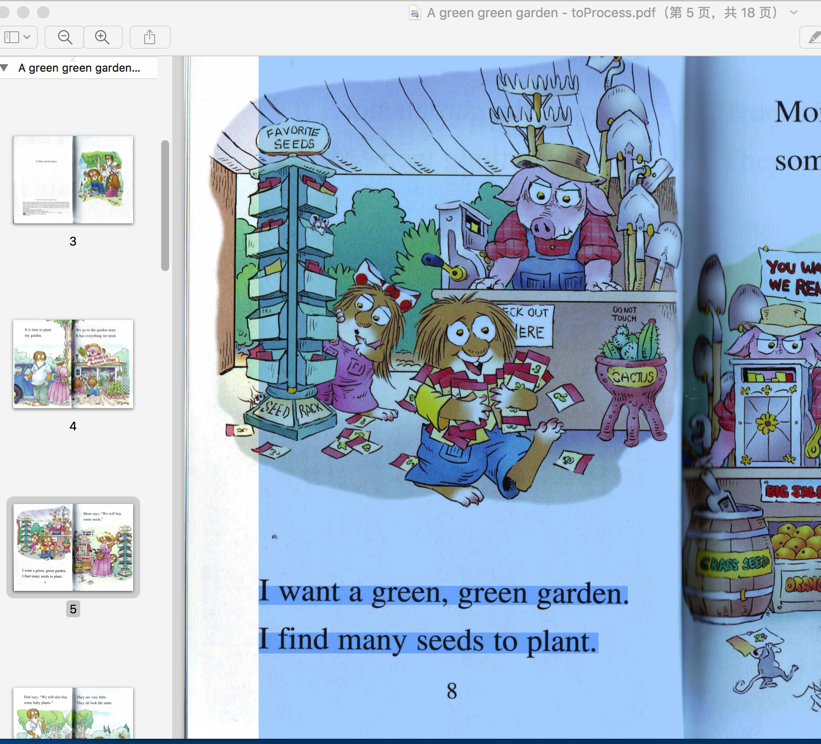821x744 pixels.
Task: Open the sidebar view options button
Action: [17, 37]
